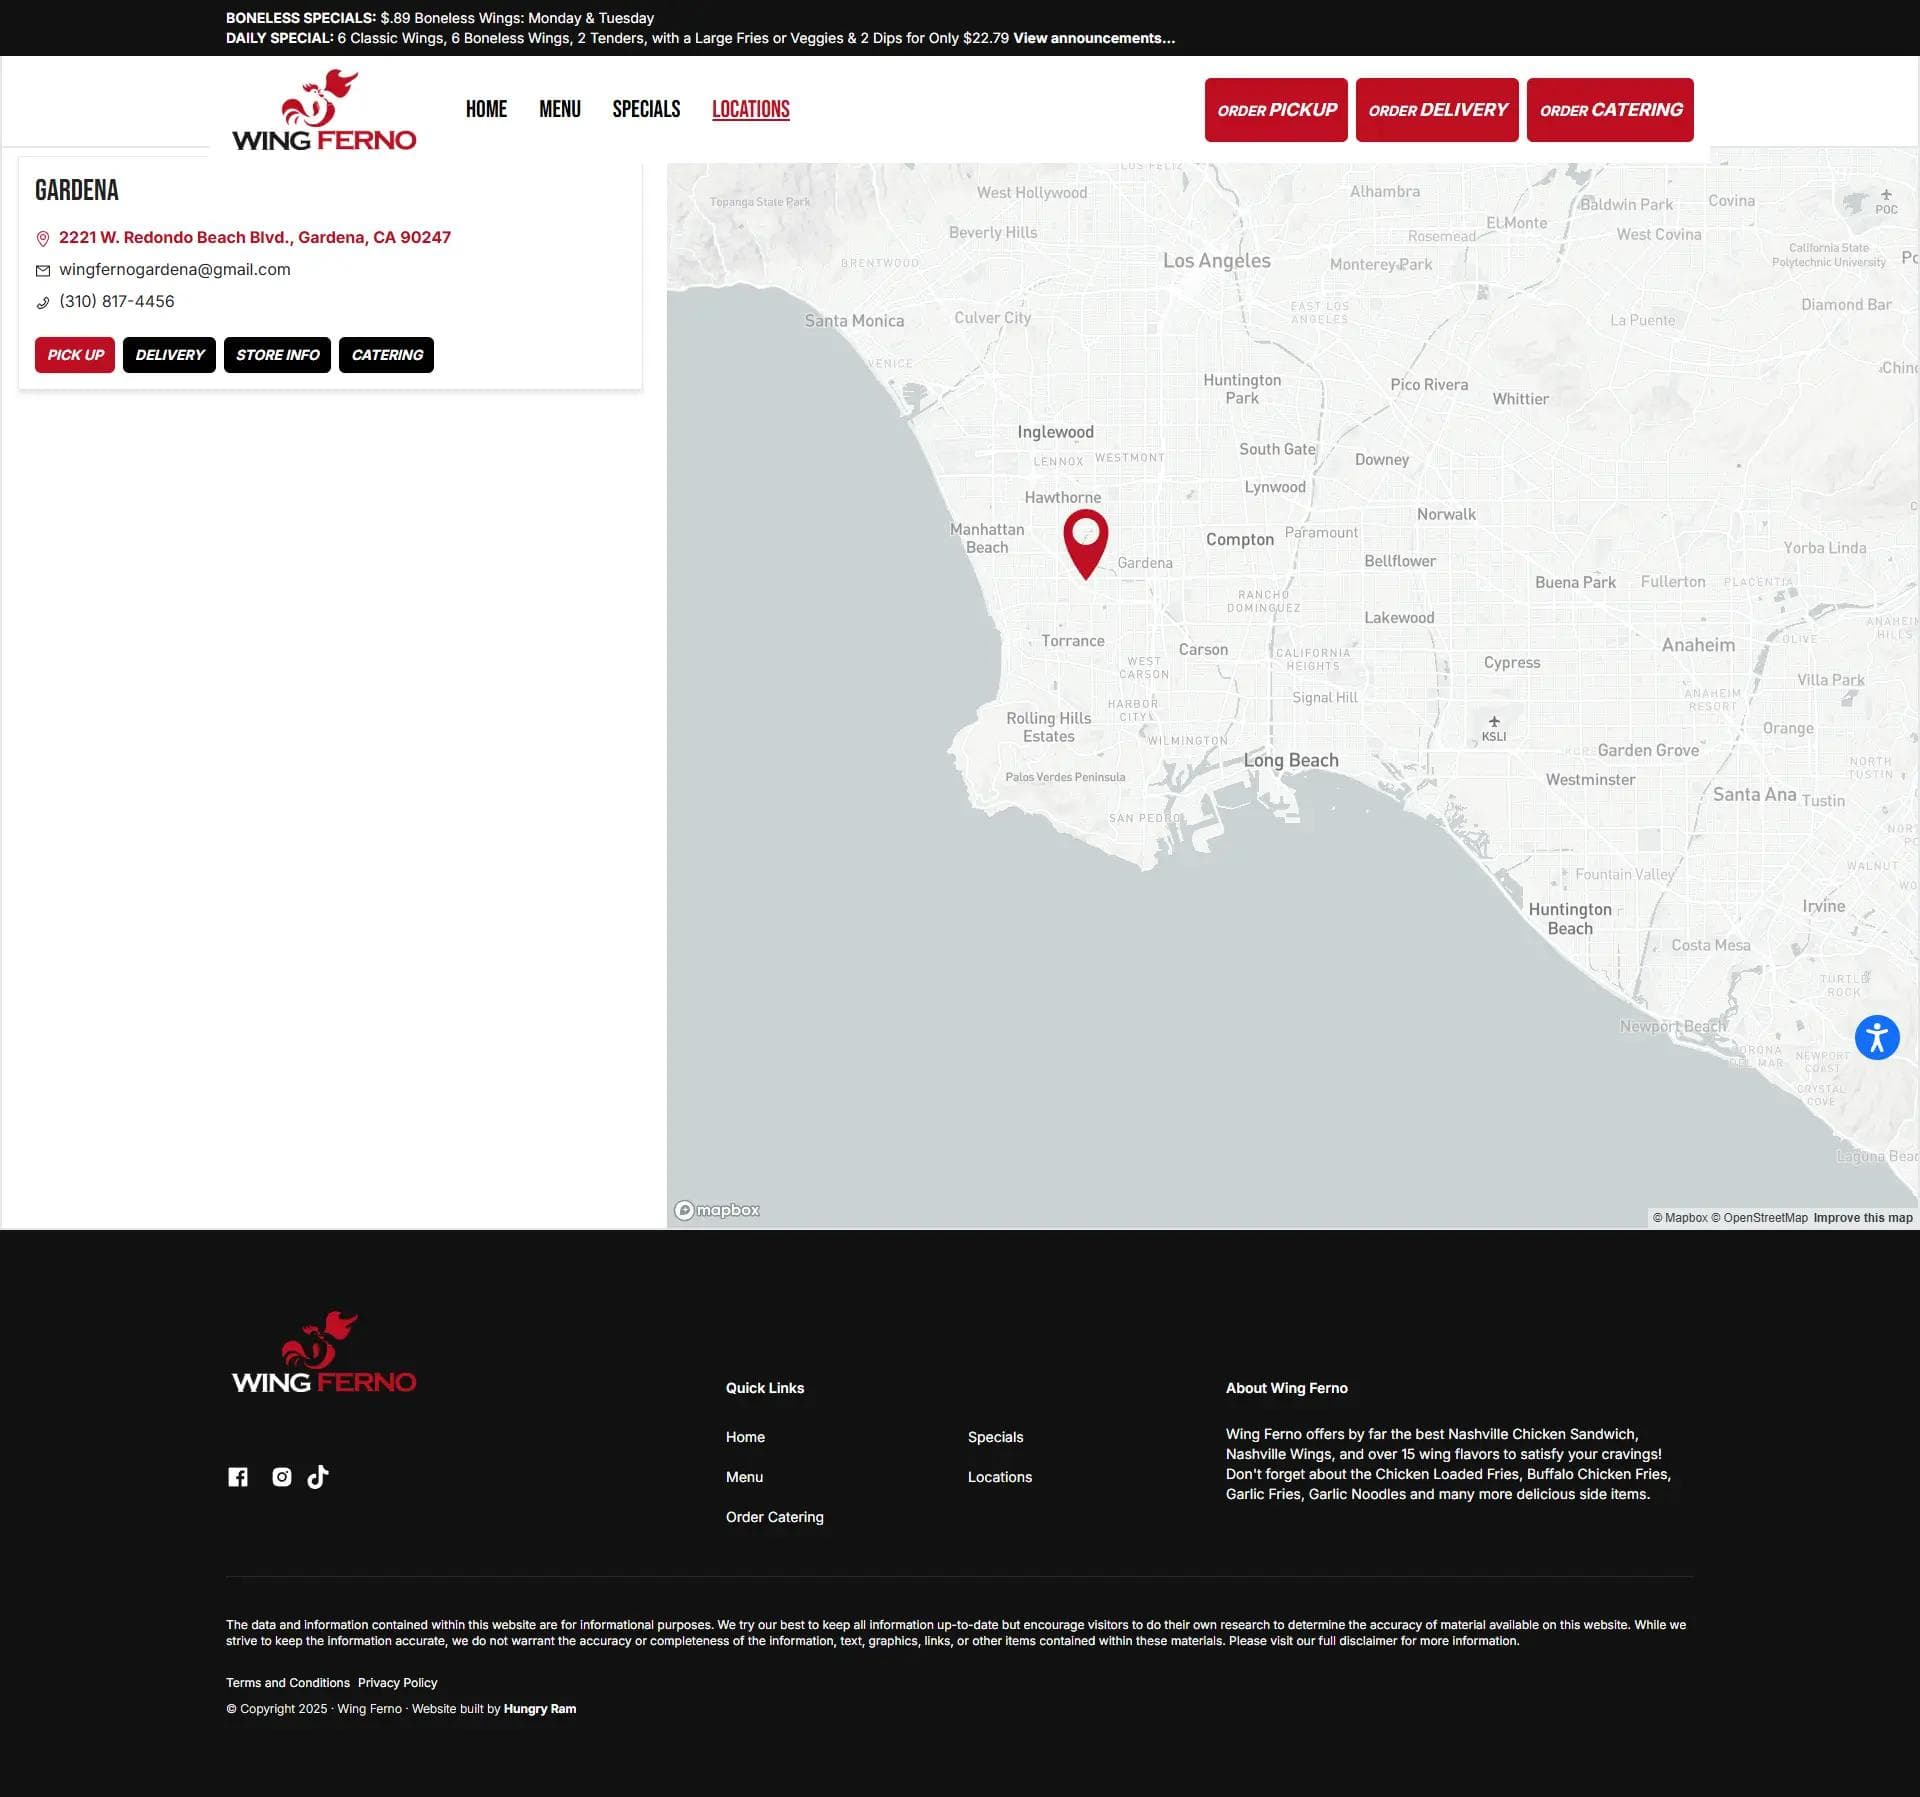Click the BONELESS SPECIALS announcement text

point(440,18)
